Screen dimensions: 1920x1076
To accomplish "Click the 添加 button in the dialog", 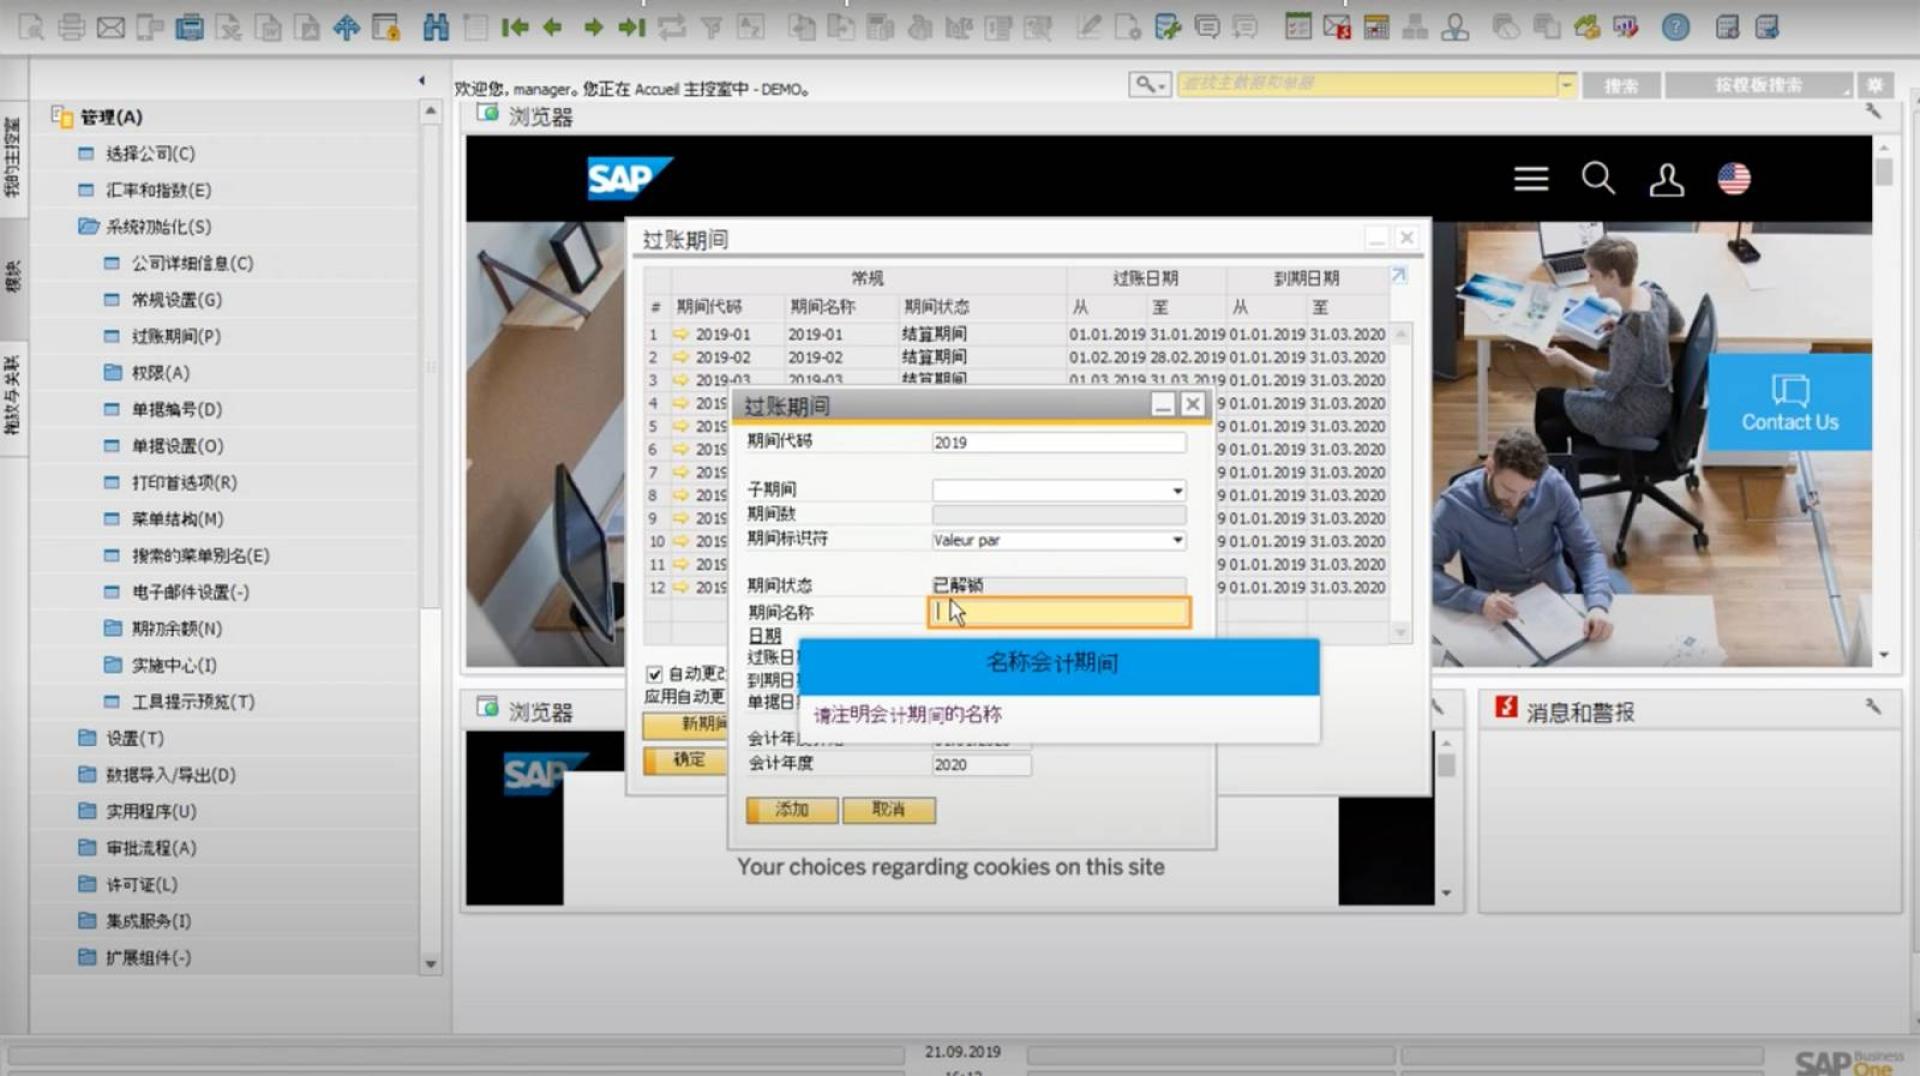I will (791, 809).
